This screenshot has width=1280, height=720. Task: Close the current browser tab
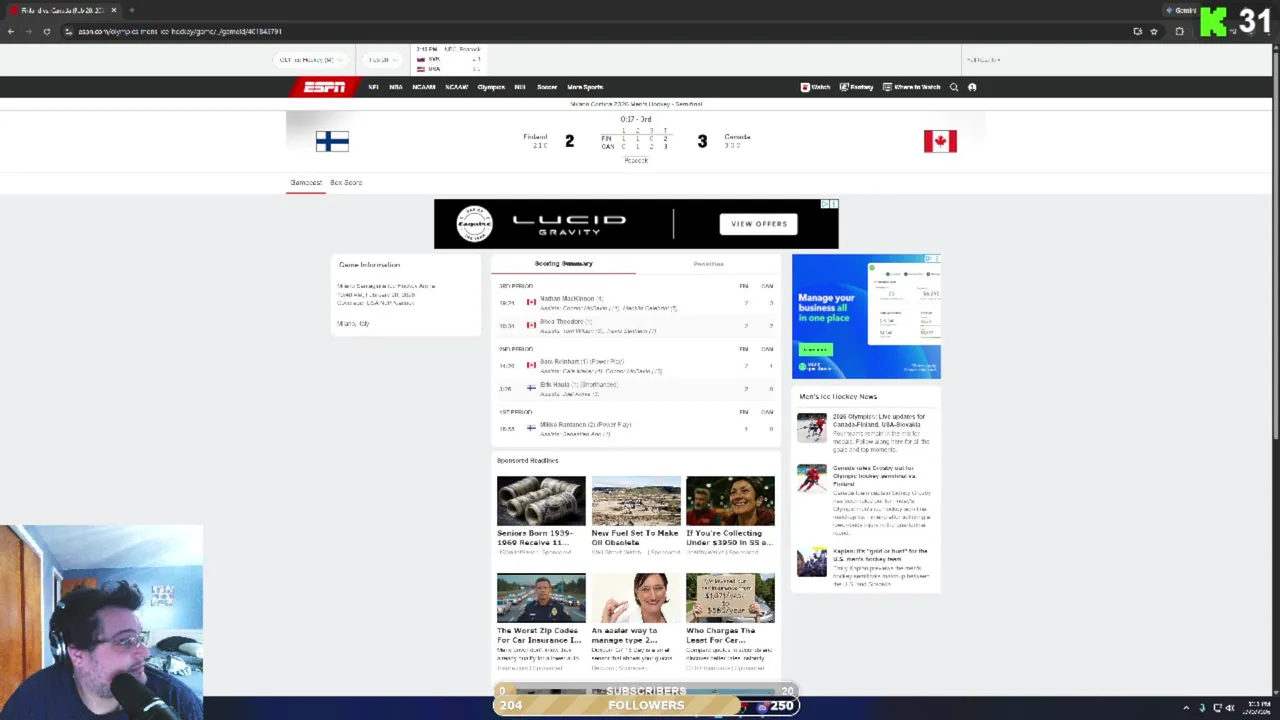pyautogui.click(x=114, y=10)
